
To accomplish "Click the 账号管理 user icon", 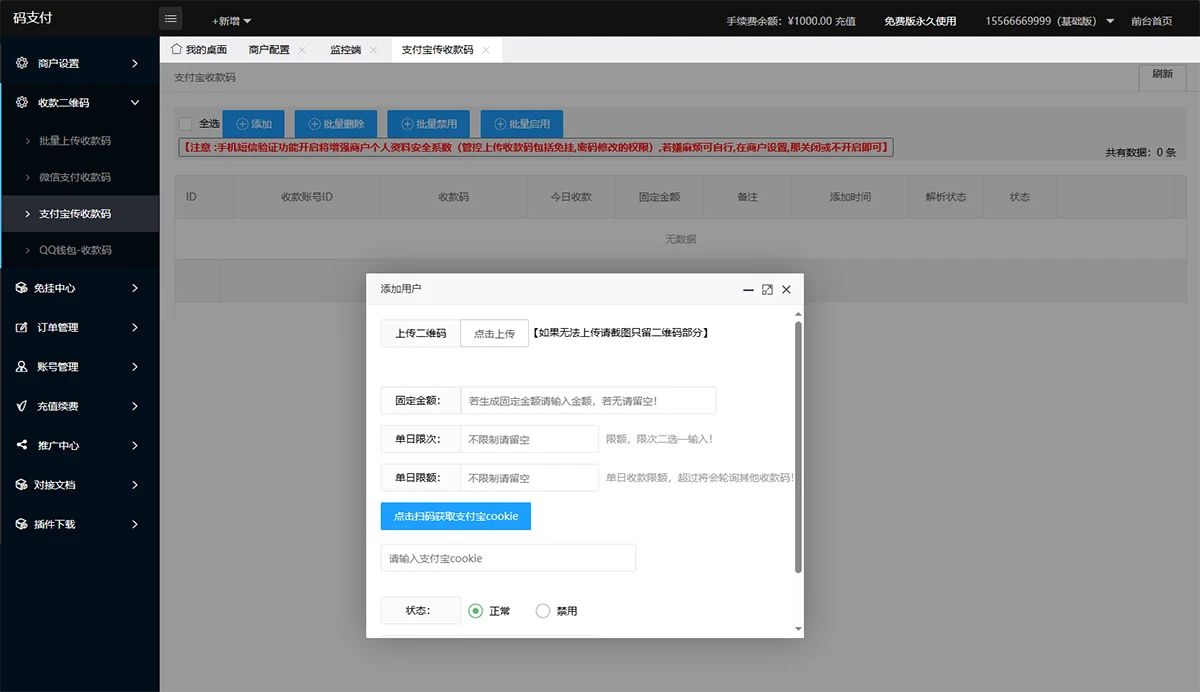I will tap(22, 367).
